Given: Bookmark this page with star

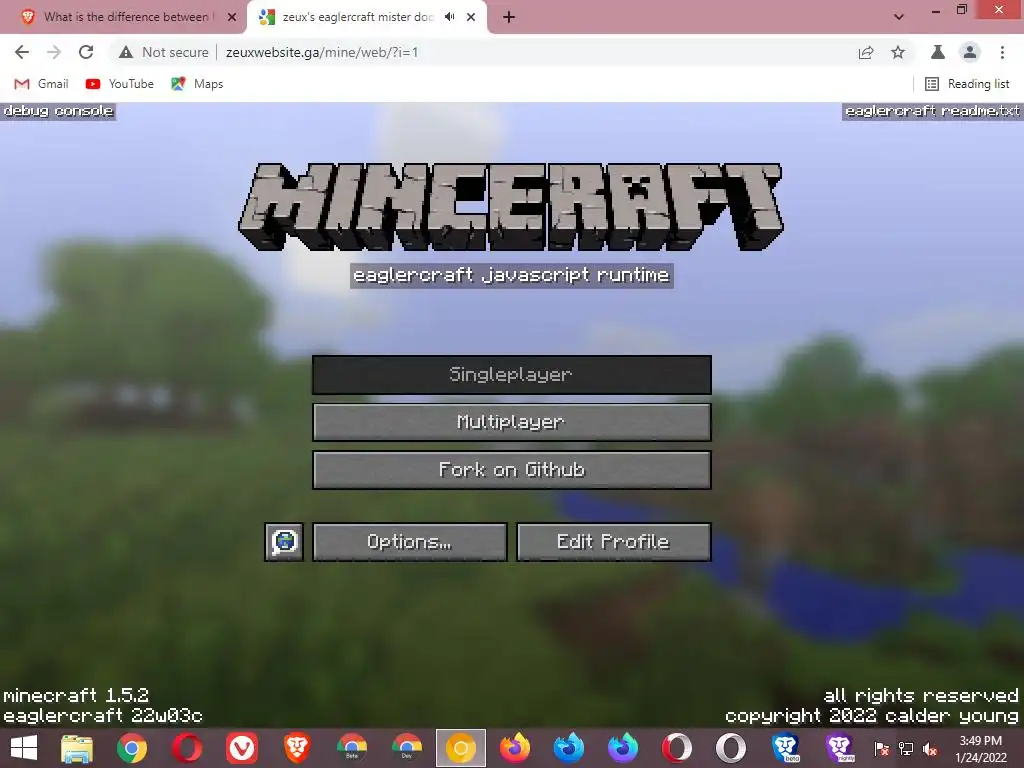Looking at the screenshot, I should coord(898,52).
